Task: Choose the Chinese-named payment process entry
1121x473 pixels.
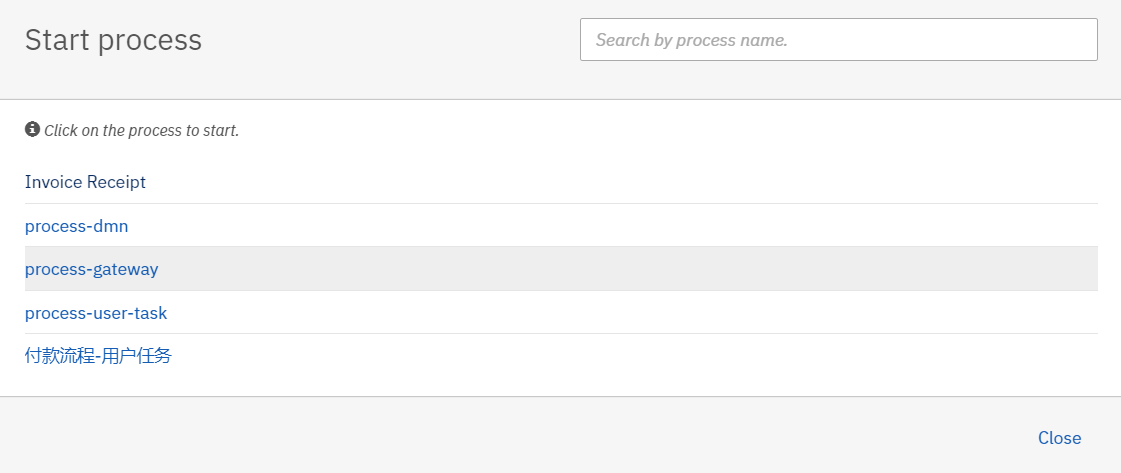Action: click(98, 356)
